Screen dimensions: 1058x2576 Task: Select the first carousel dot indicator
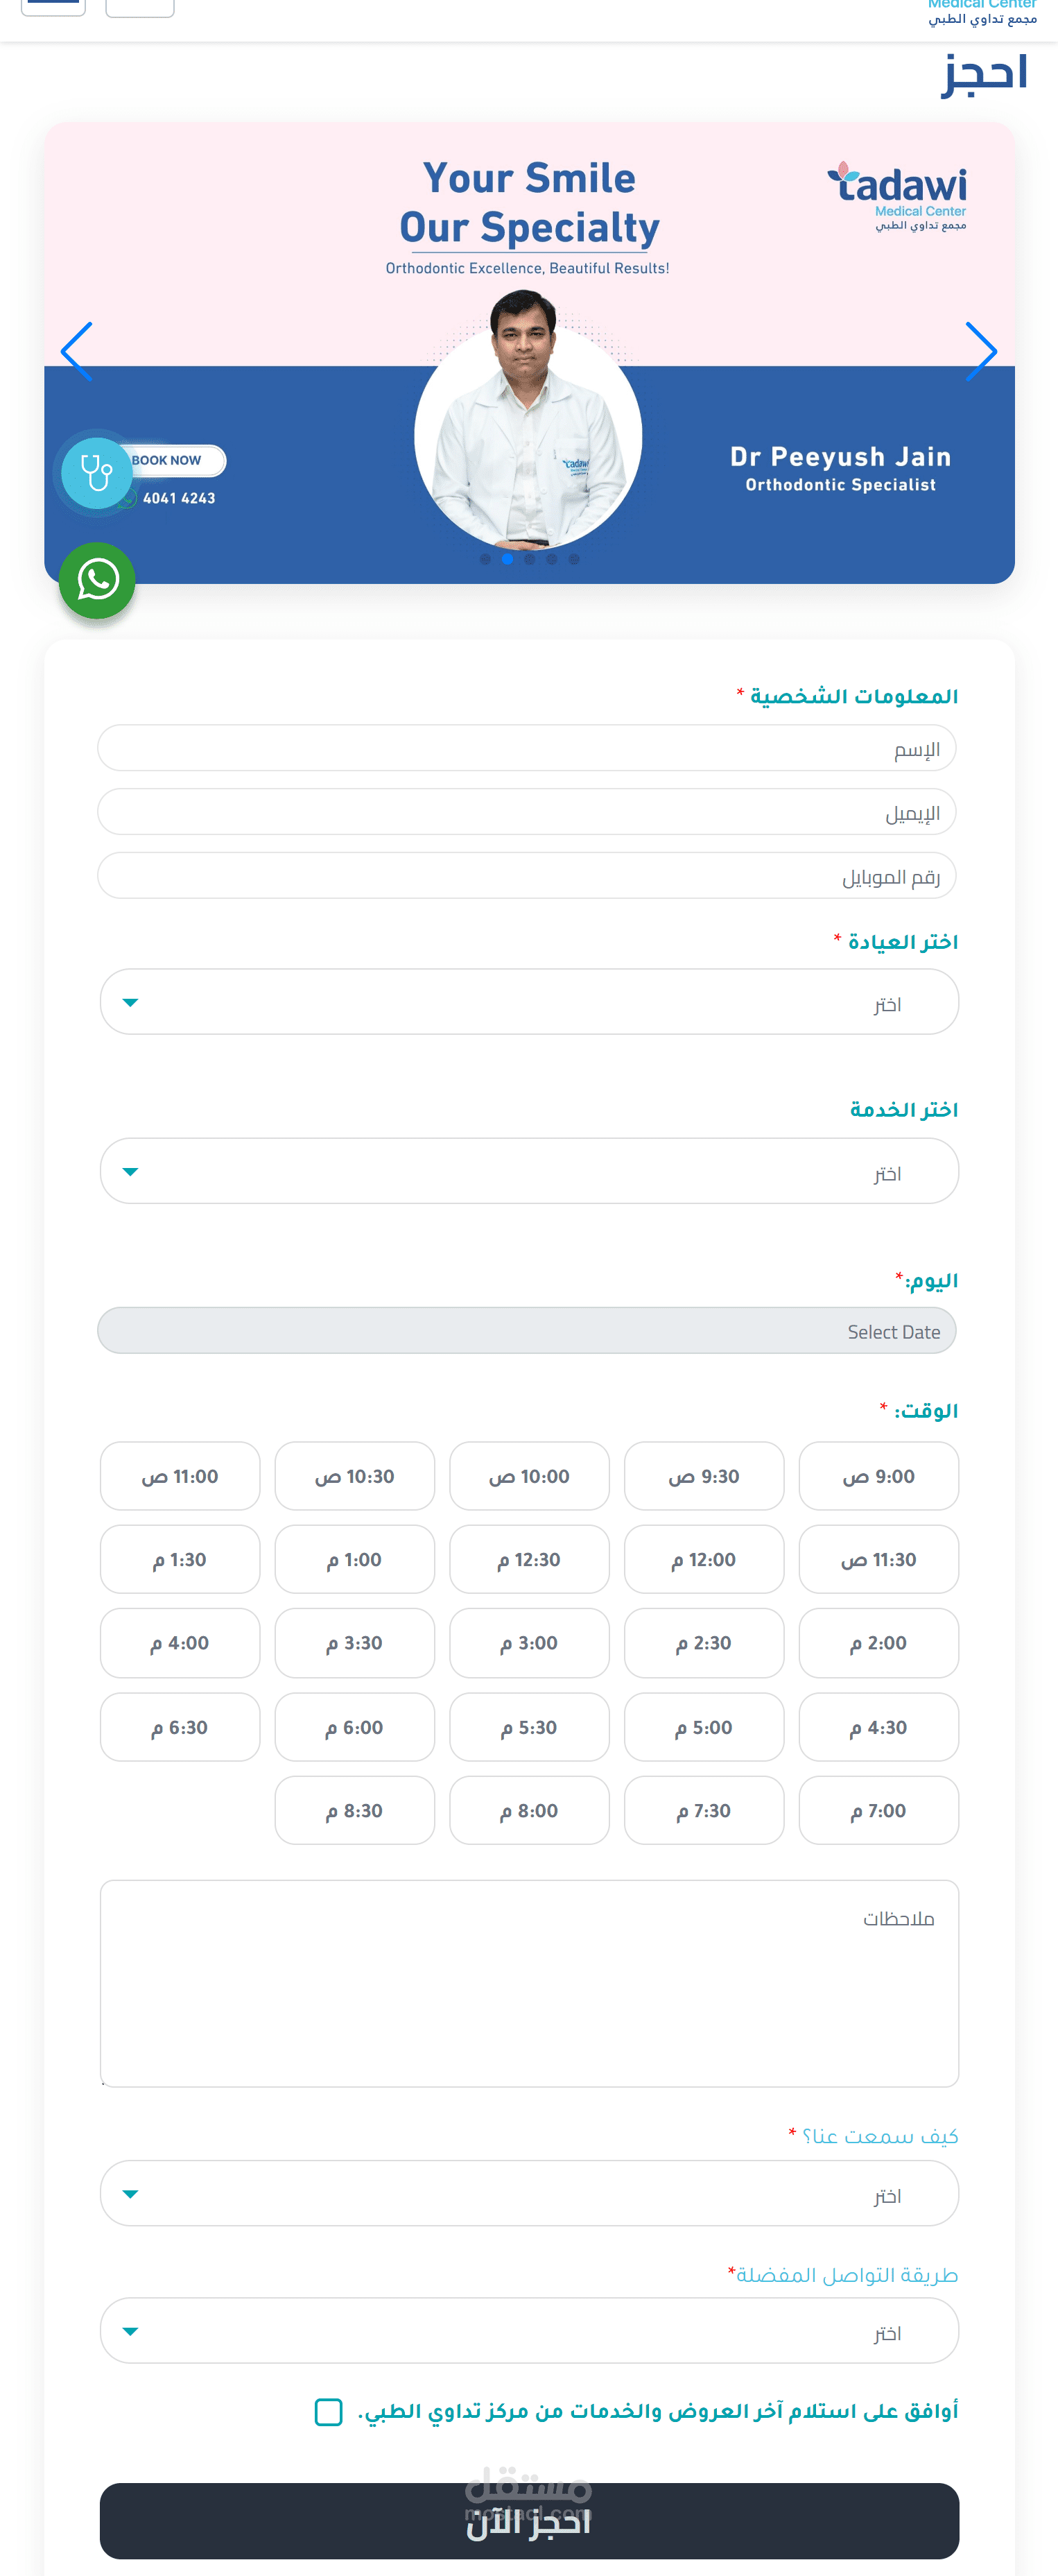pyautogui.click(x=485, y=560)
